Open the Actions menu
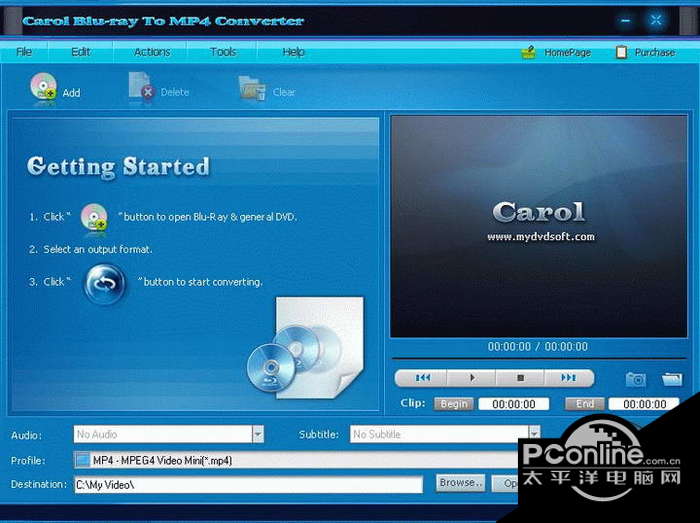This screenshot has height=523, width=700. [152, 52]
